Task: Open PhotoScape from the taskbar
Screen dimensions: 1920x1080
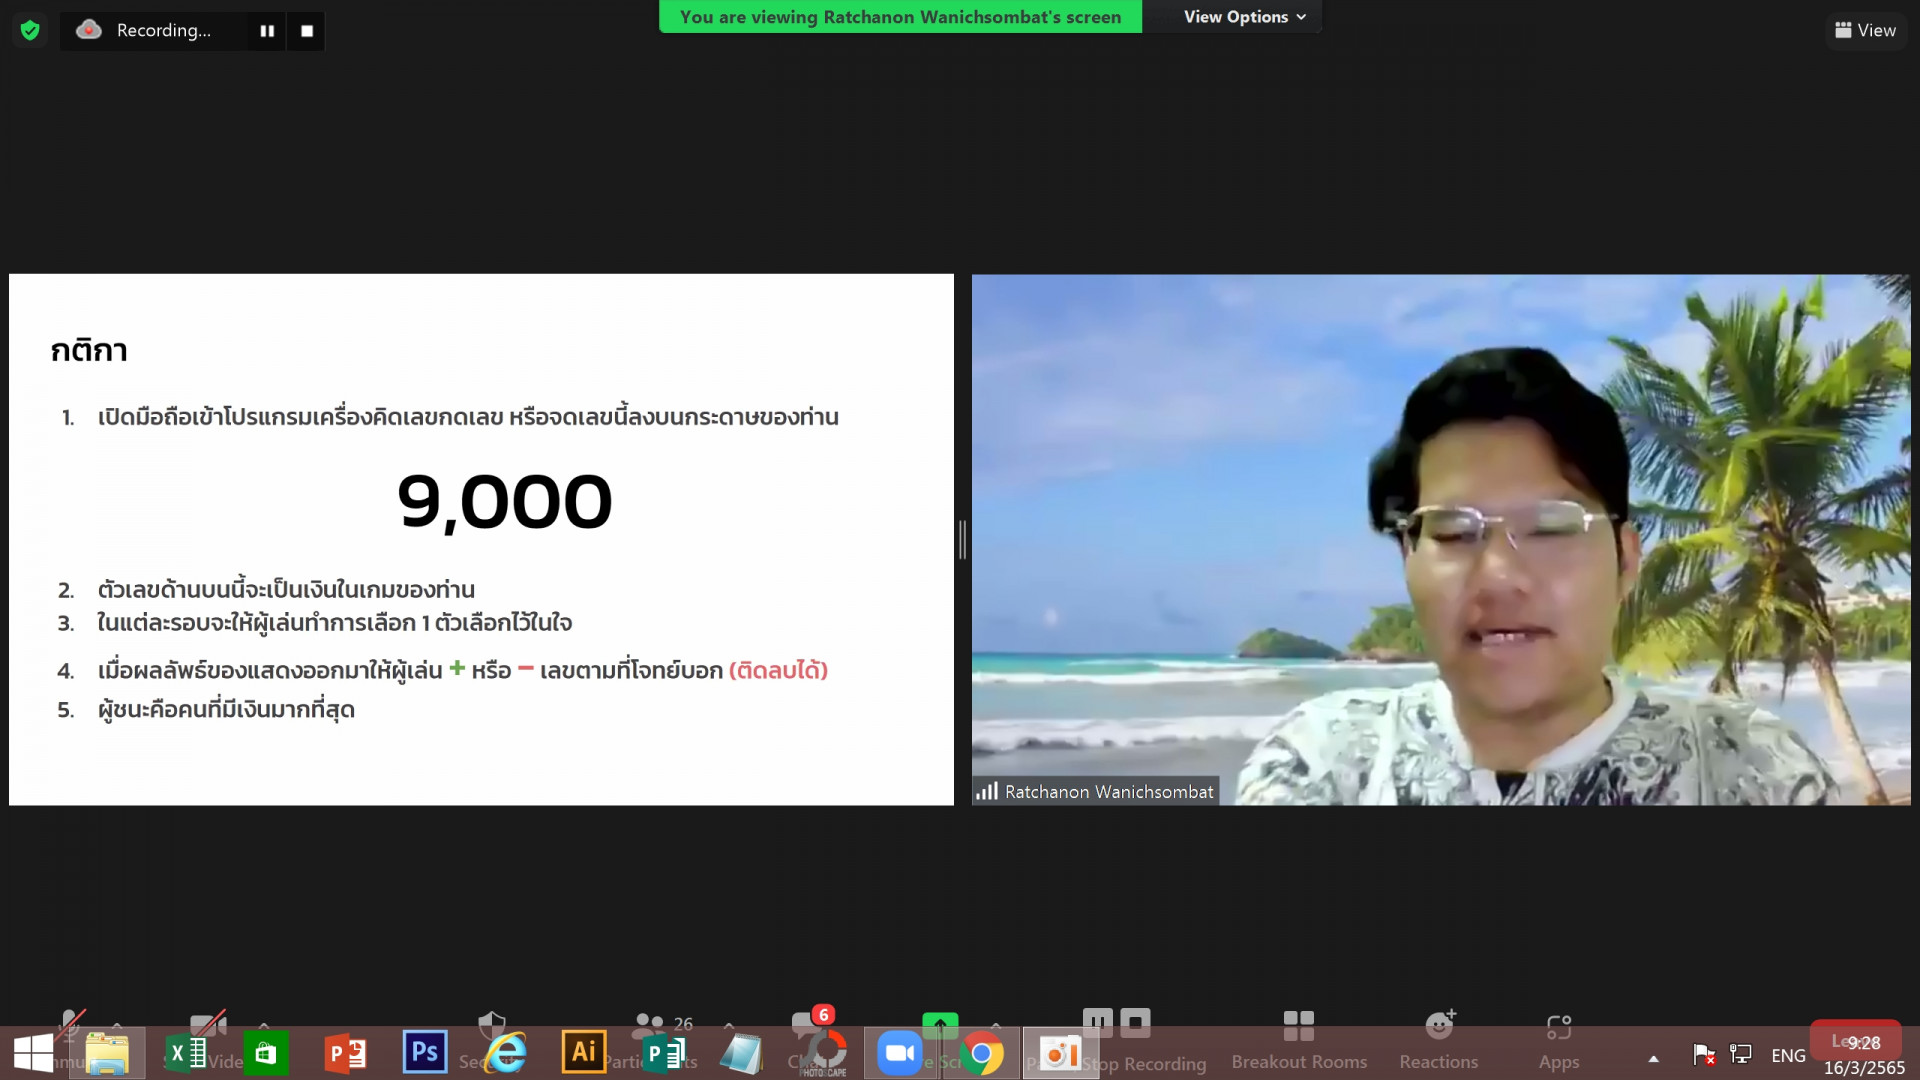Action: 824,1053
